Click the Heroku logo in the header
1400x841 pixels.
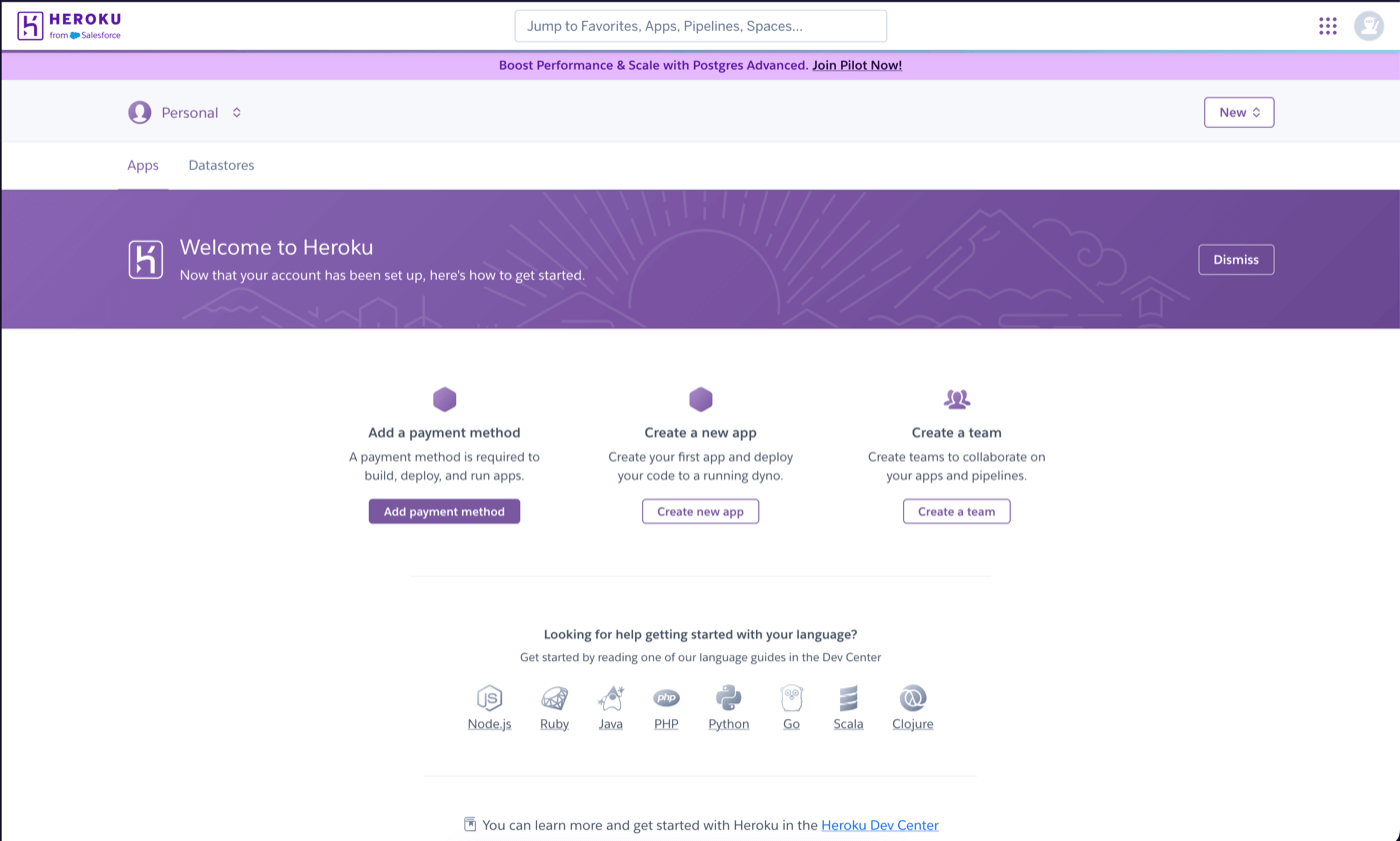[68, 26]
